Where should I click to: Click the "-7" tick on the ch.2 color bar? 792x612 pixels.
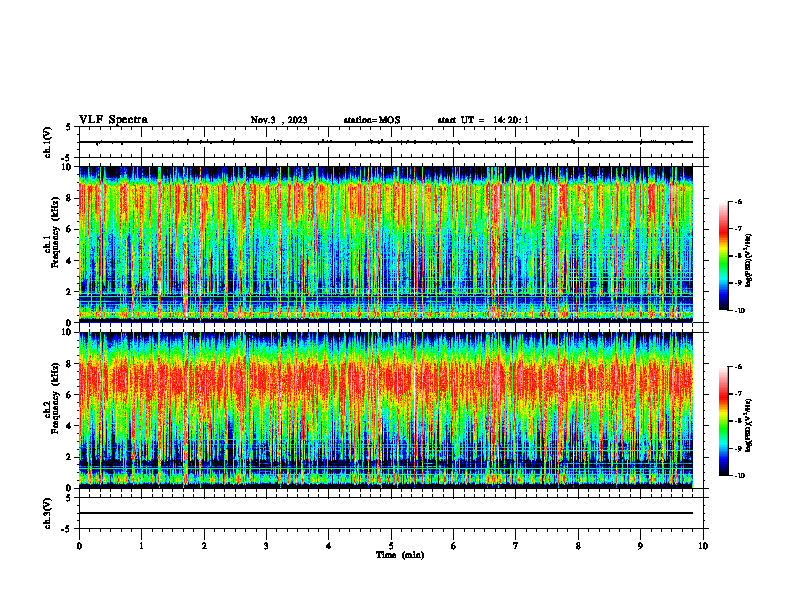tap(738, 394)
